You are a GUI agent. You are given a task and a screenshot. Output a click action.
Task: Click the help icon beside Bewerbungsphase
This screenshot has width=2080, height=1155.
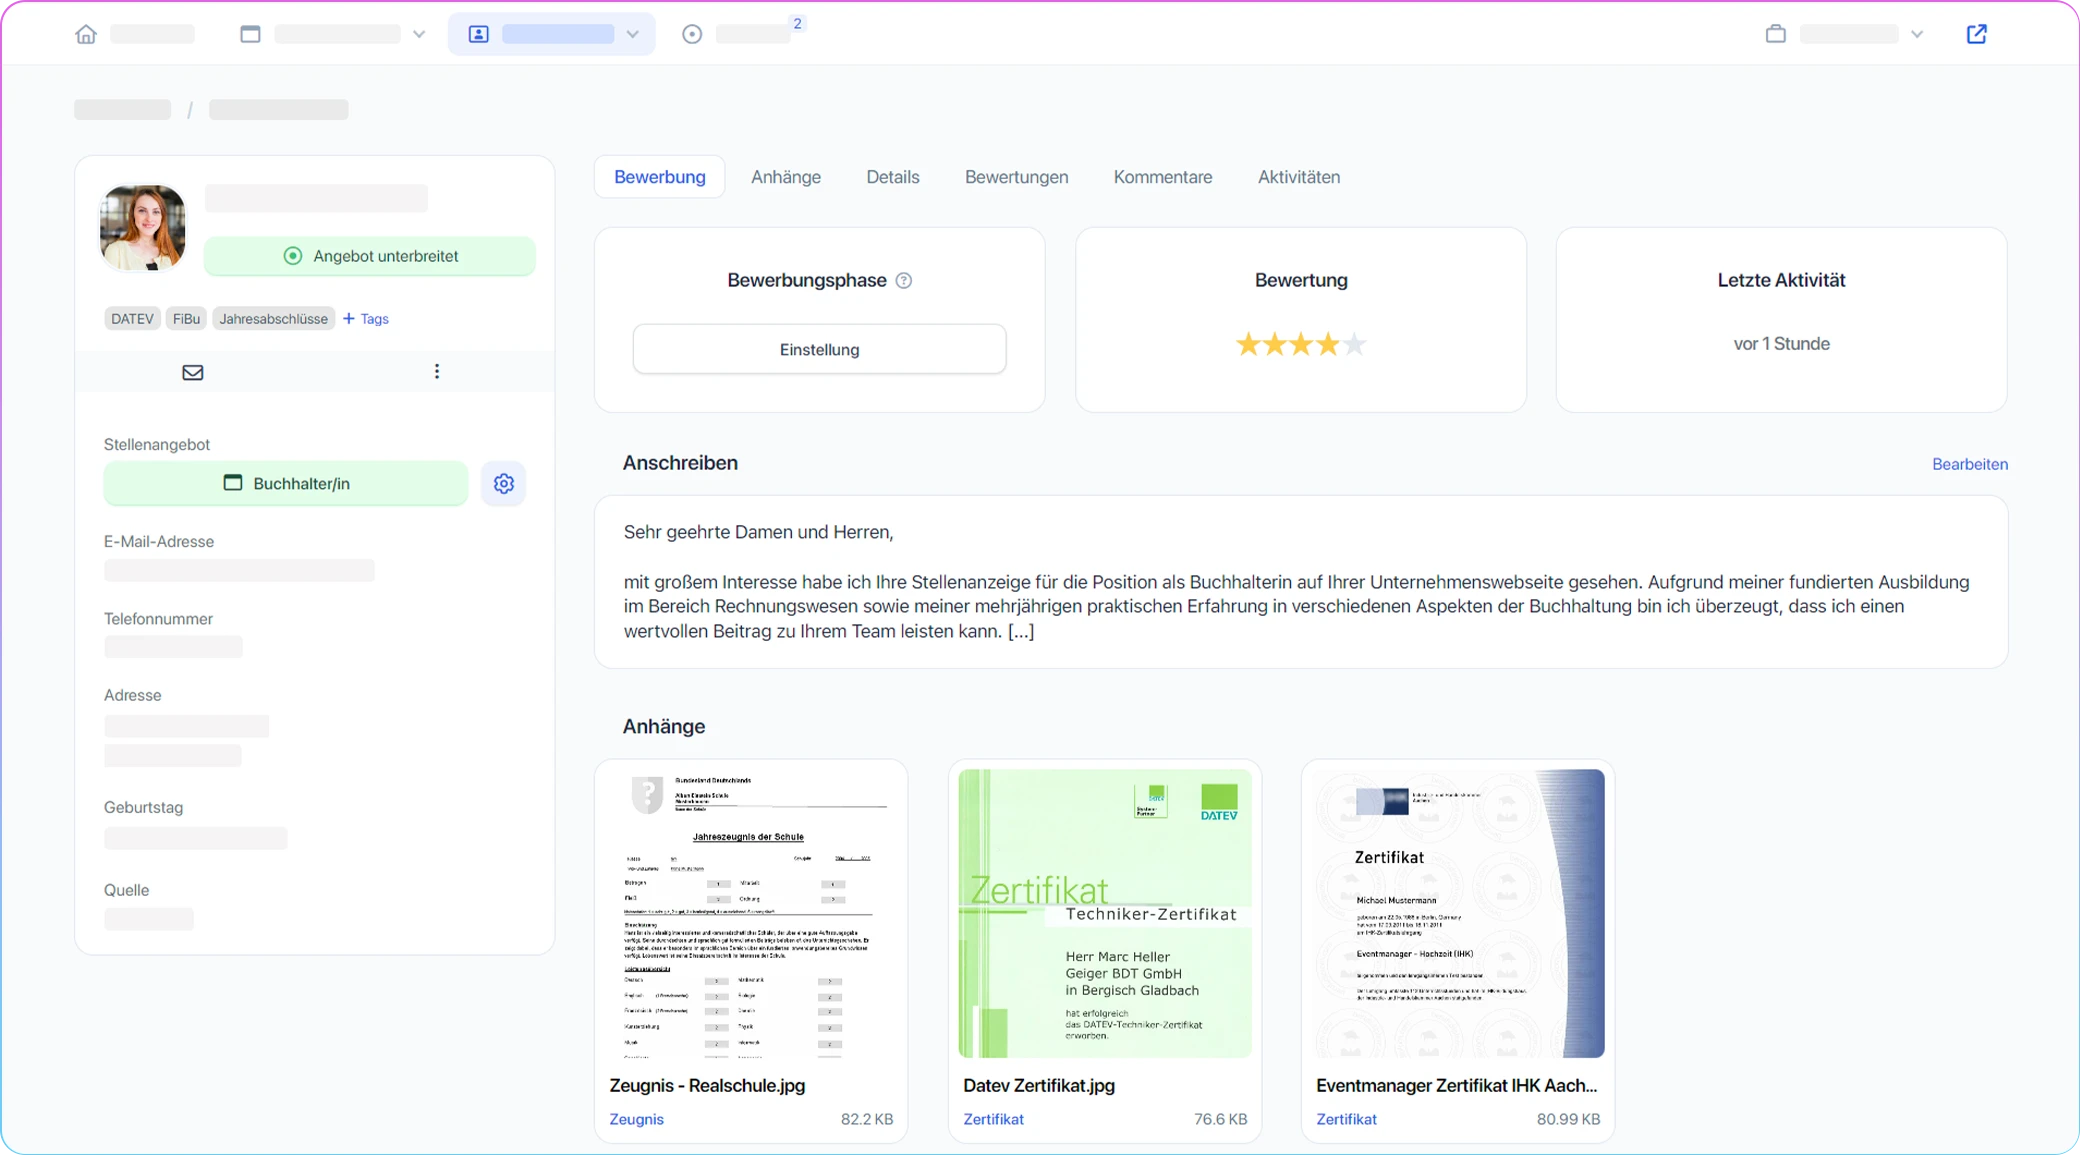[x=904, y=281]
